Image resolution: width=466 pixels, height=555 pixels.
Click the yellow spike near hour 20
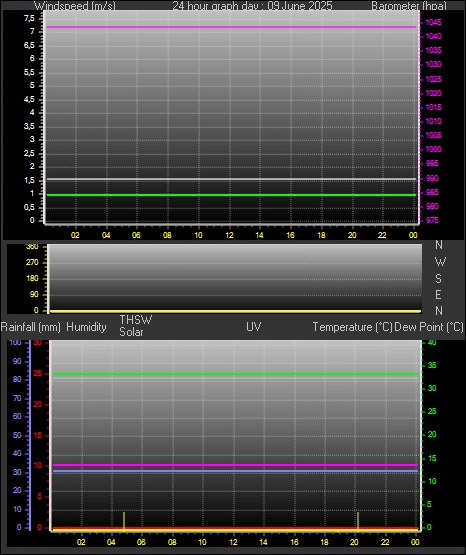tap(358, 520)
